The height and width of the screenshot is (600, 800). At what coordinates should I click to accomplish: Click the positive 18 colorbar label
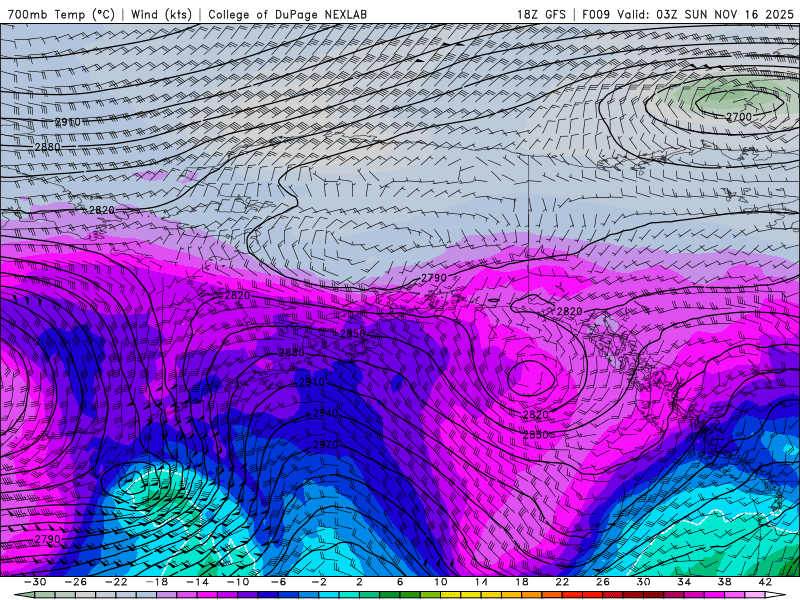click(x=521, y=582)
